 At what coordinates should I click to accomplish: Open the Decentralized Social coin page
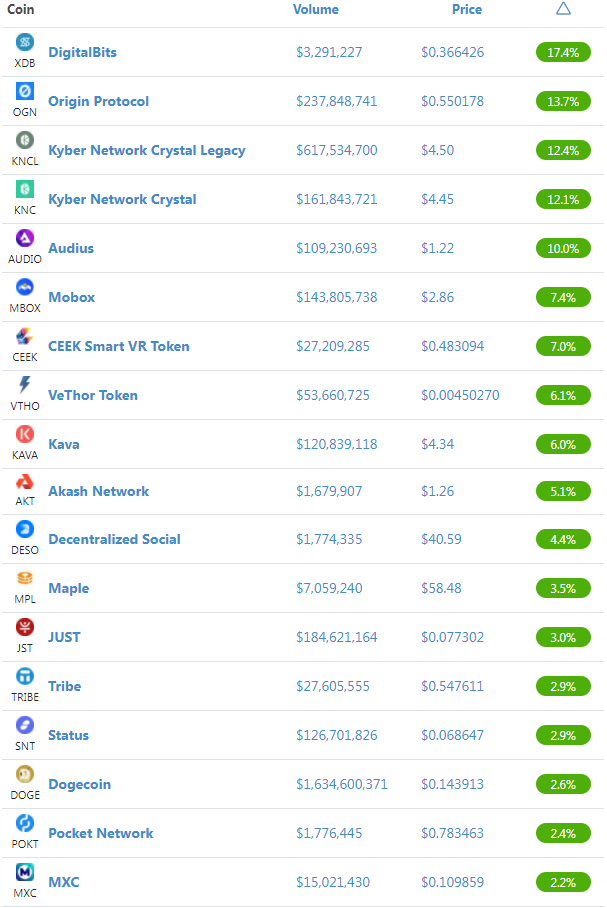[x=114, y=539]
